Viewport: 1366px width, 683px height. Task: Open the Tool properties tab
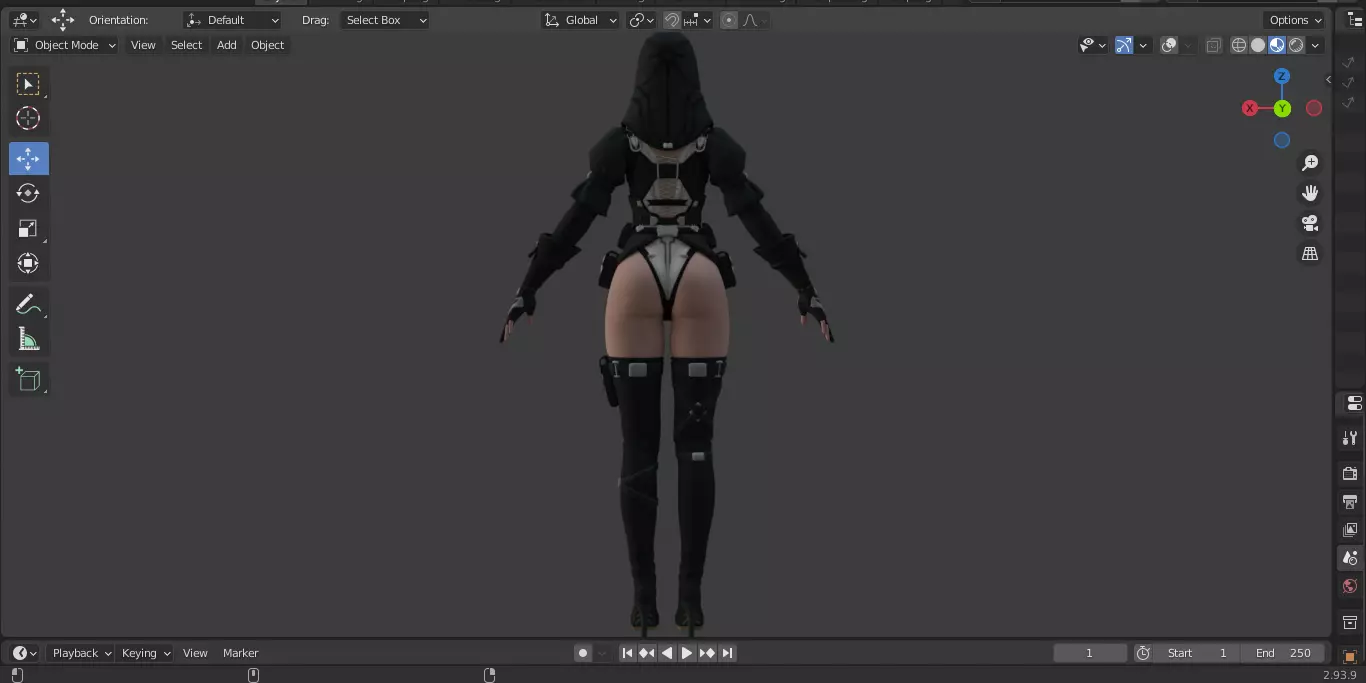tap(1350, 438)
